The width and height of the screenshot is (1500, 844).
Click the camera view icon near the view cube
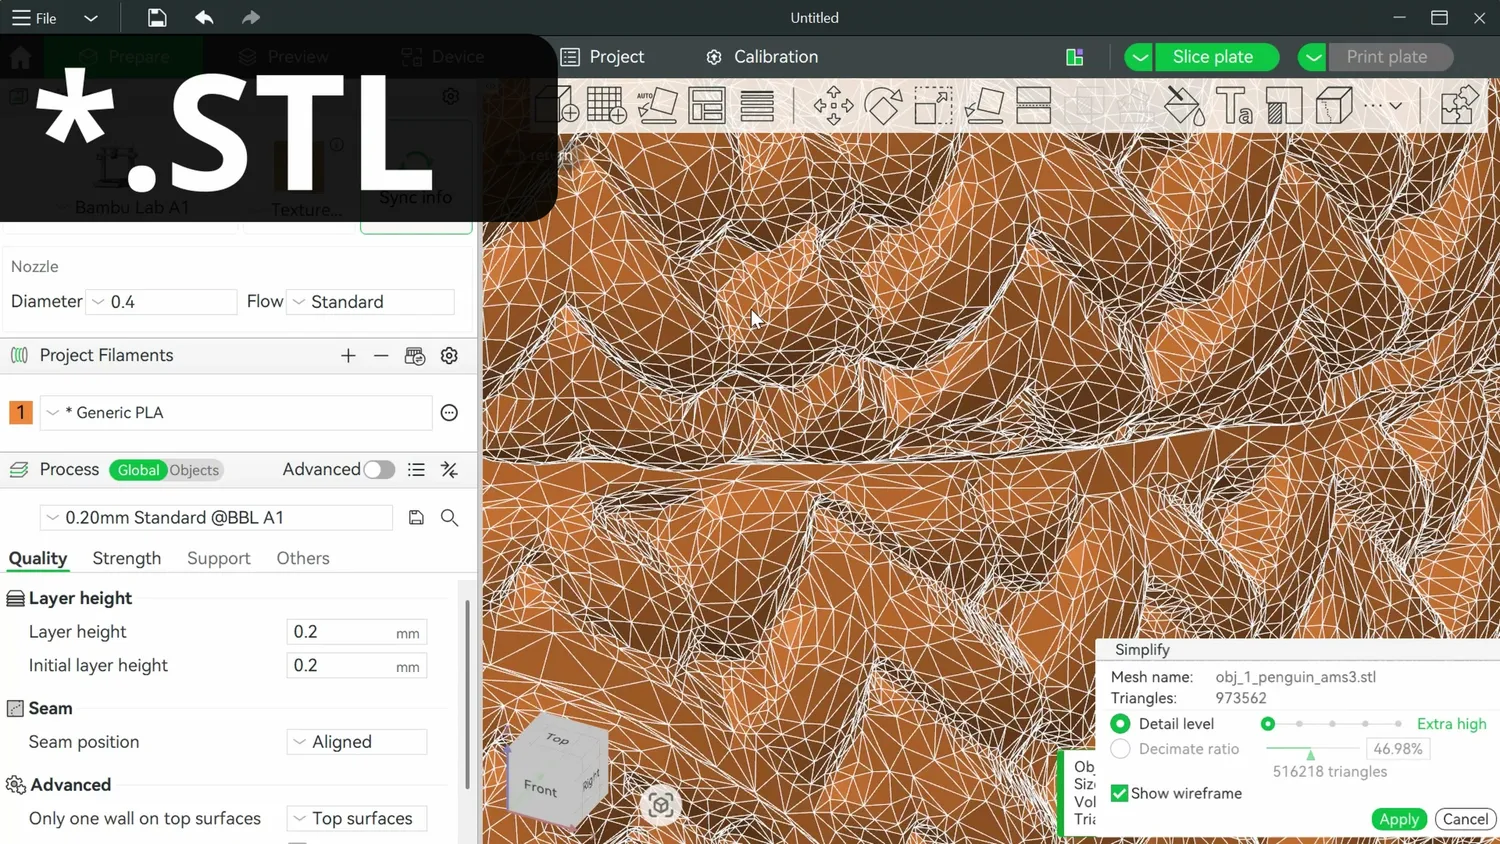pos(660,805)
